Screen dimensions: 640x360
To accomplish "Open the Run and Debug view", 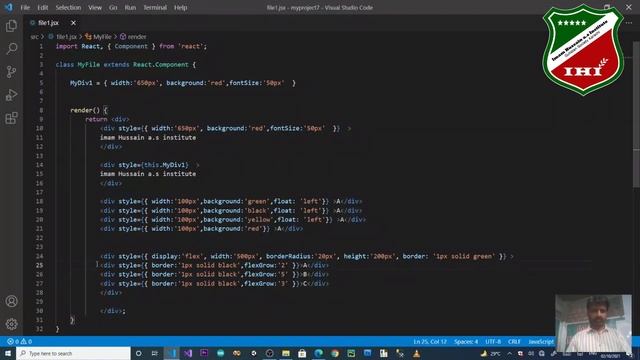I will pos(11,95).
